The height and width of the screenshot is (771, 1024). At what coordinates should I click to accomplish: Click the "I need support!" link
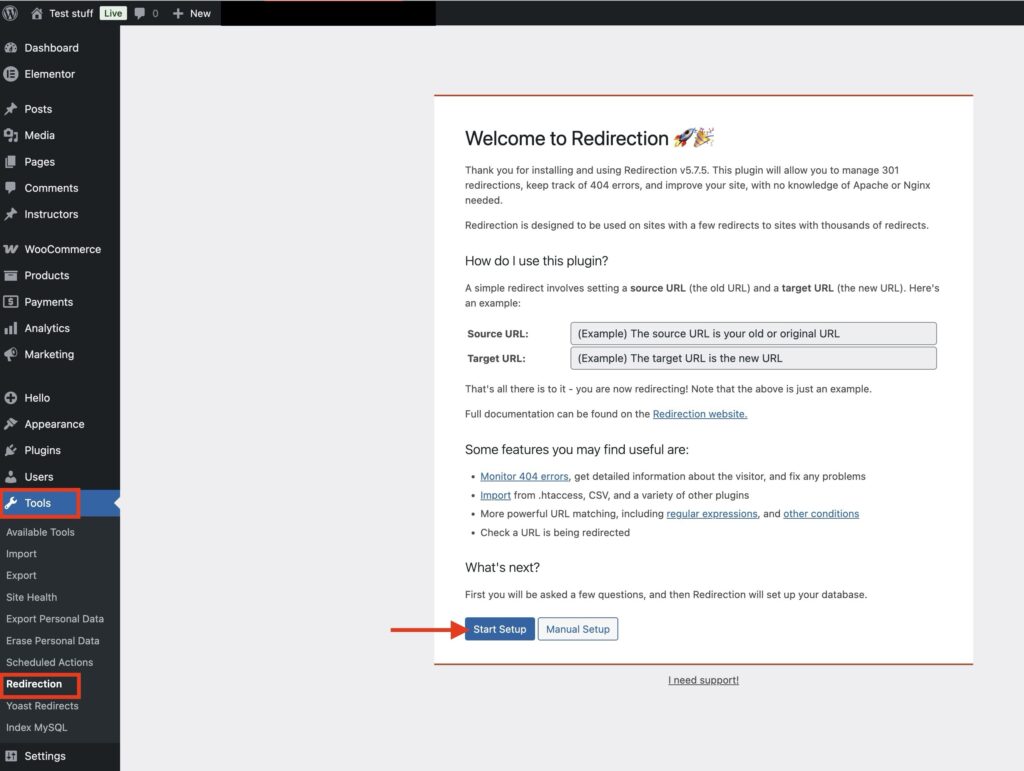pos(703,679)
